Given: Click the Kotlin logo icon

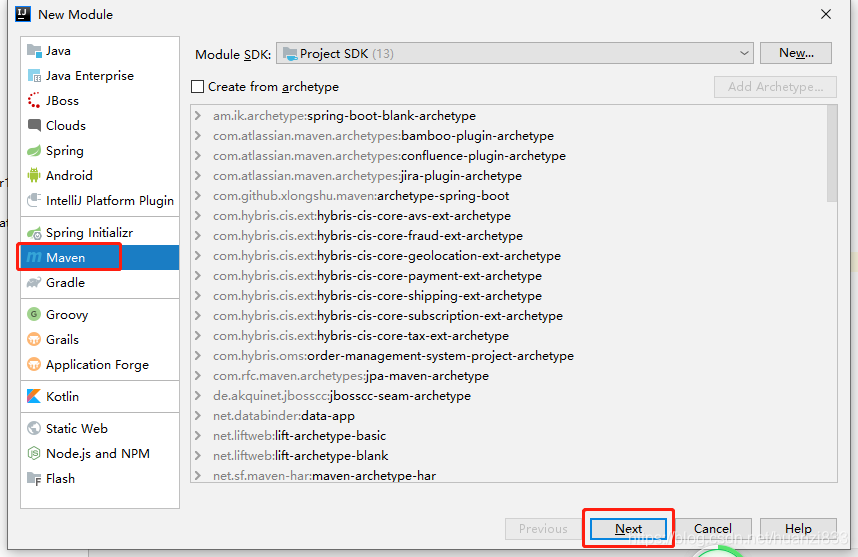Looking at the screenshot, I should [34, 396].
